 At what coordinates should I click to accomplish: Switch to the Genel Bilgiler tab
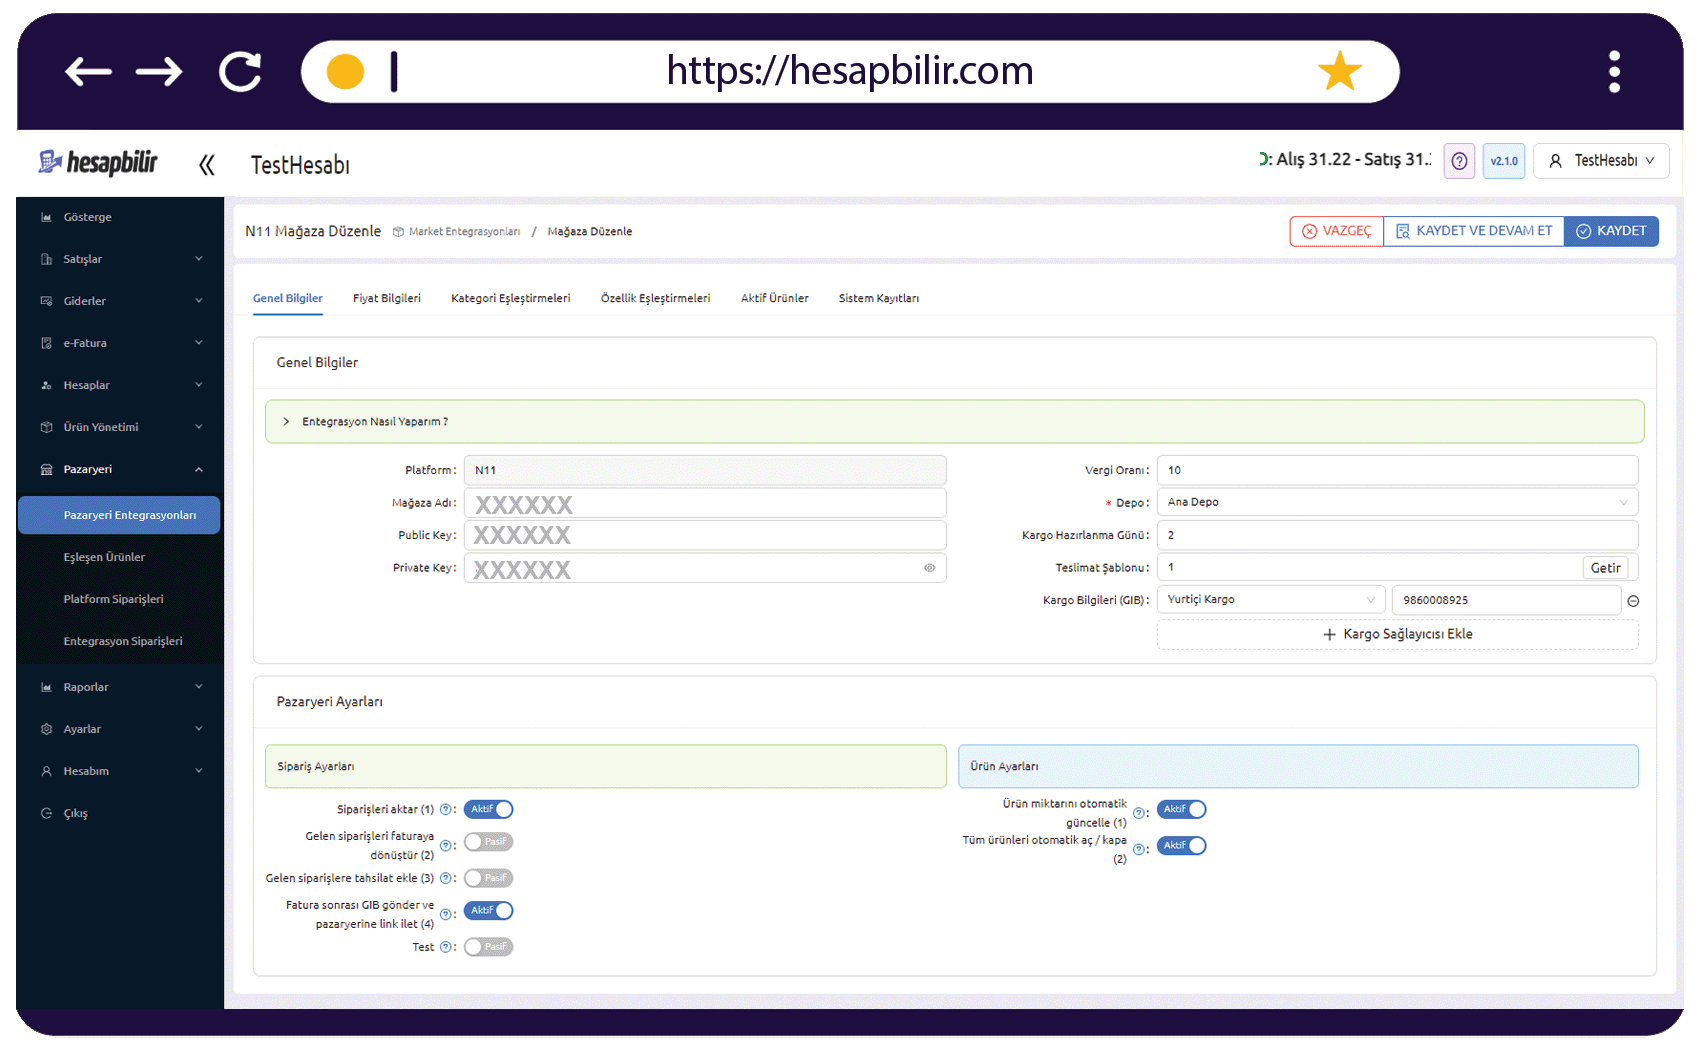coord(288,298)
